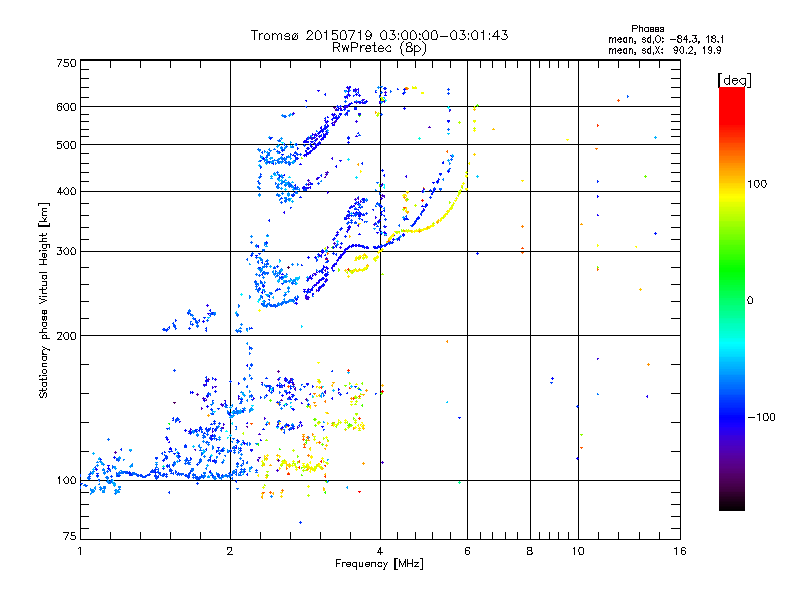Click the 'mean, sd,X: 90.2, 19.9' statistic
Viewport: 800px width, 600px height.
click(x=664, y=50)
